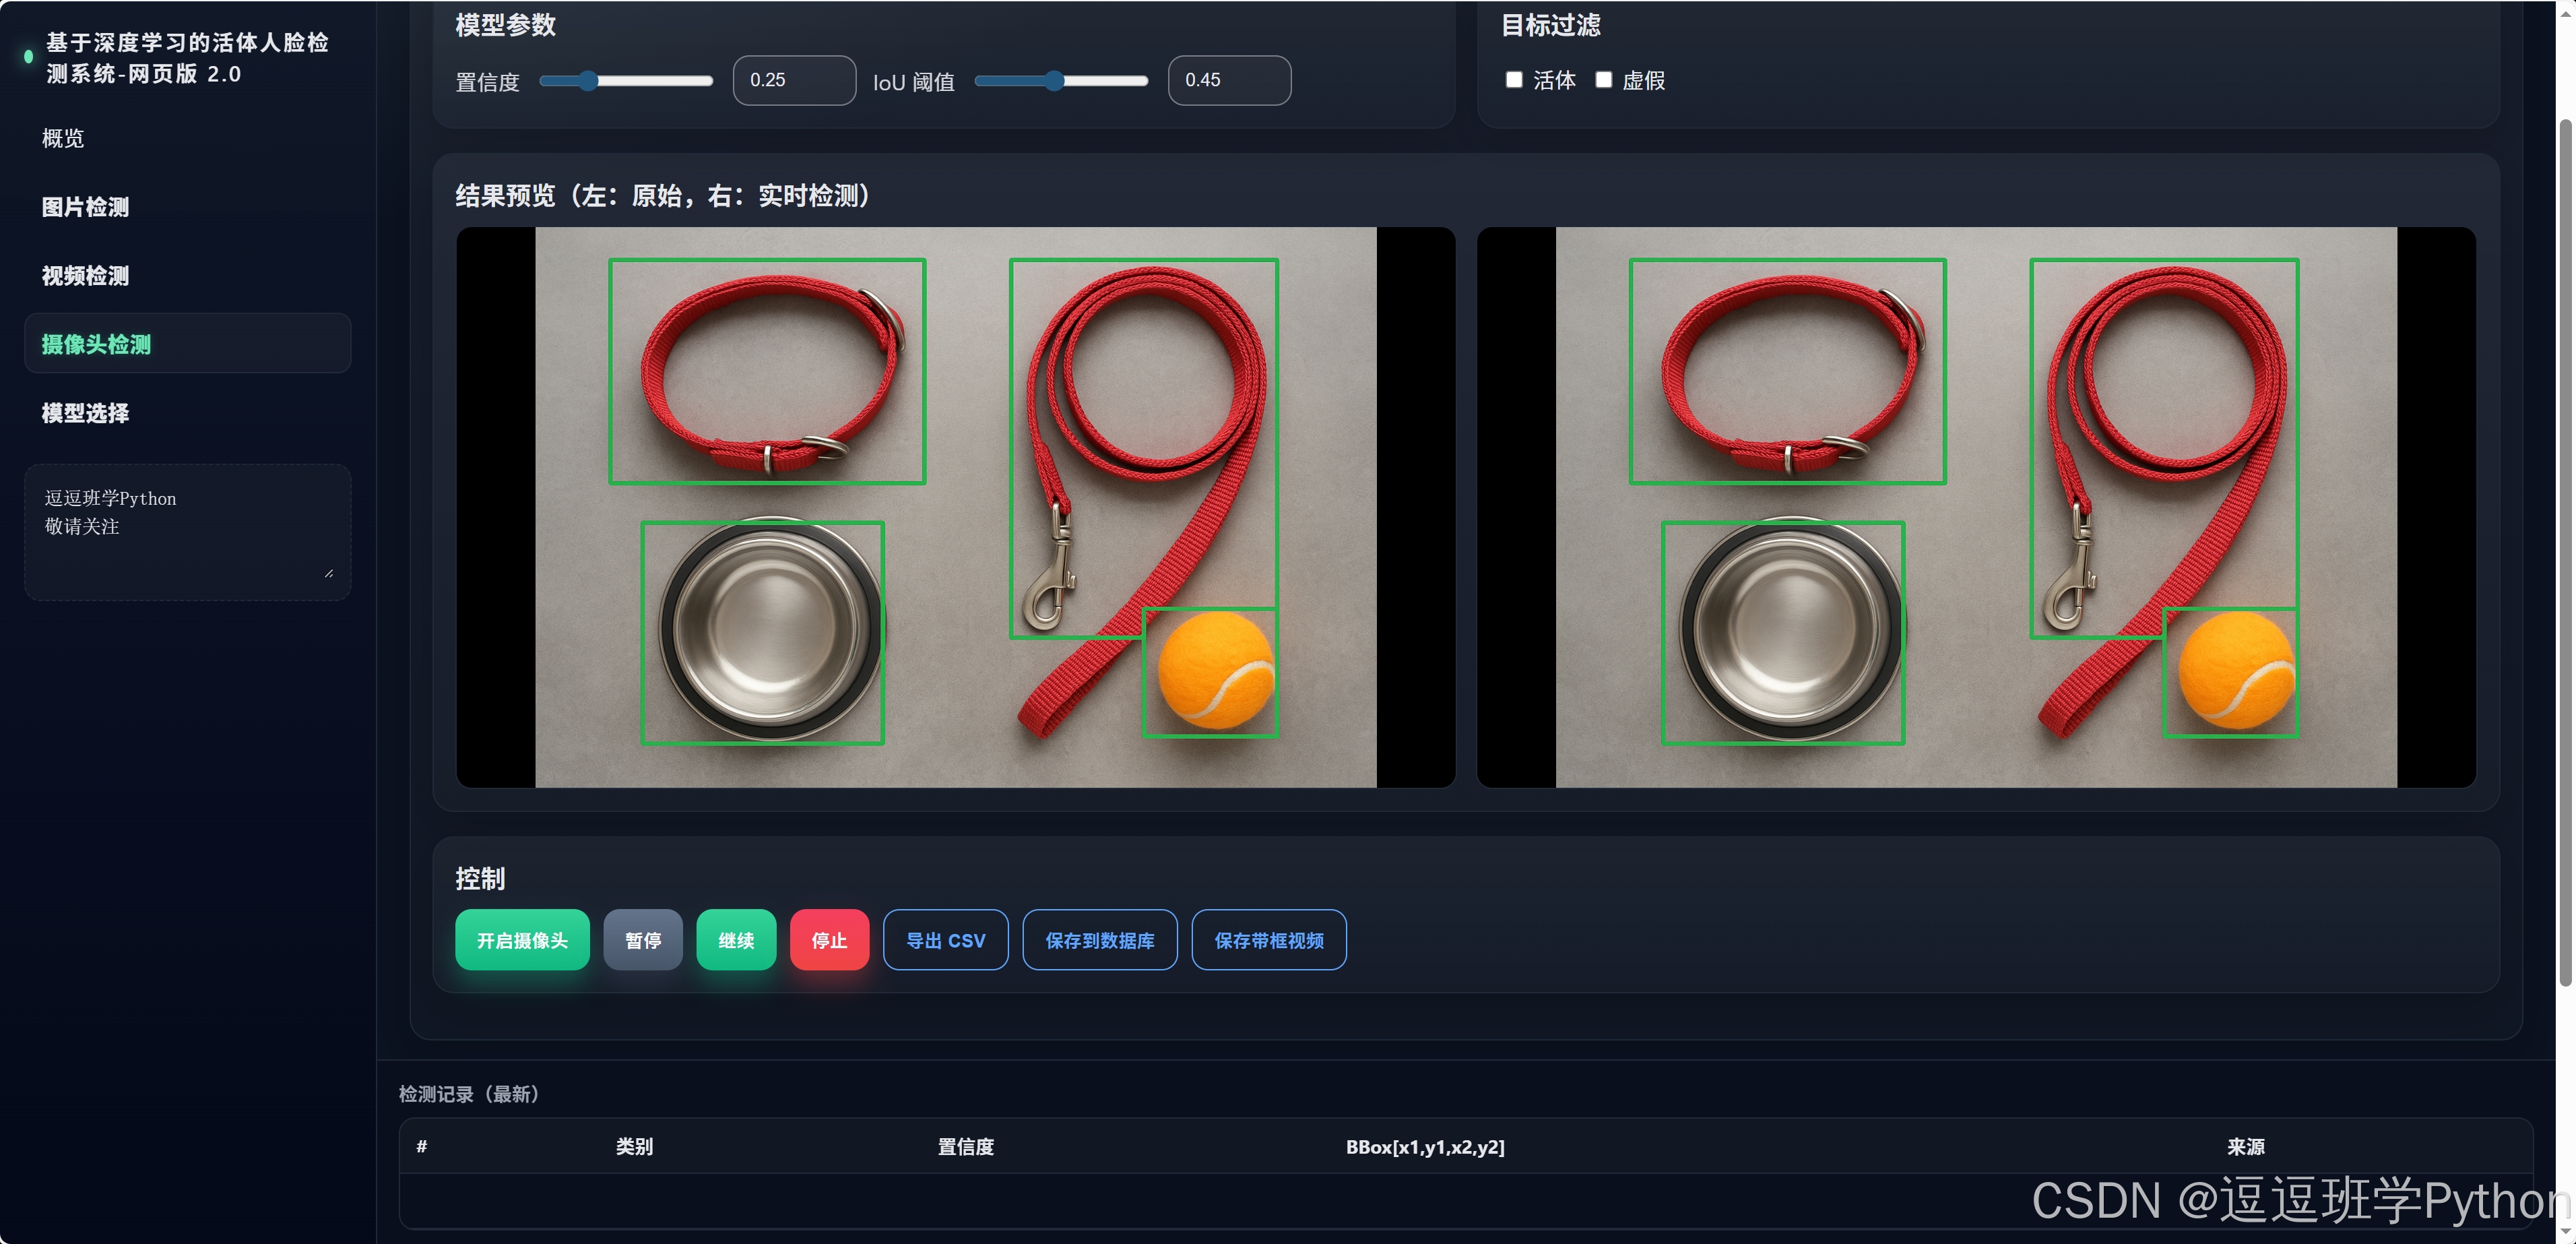
Task: Adjust the IoU 阈值 slider handle
Action: [x=1054, y=81]
